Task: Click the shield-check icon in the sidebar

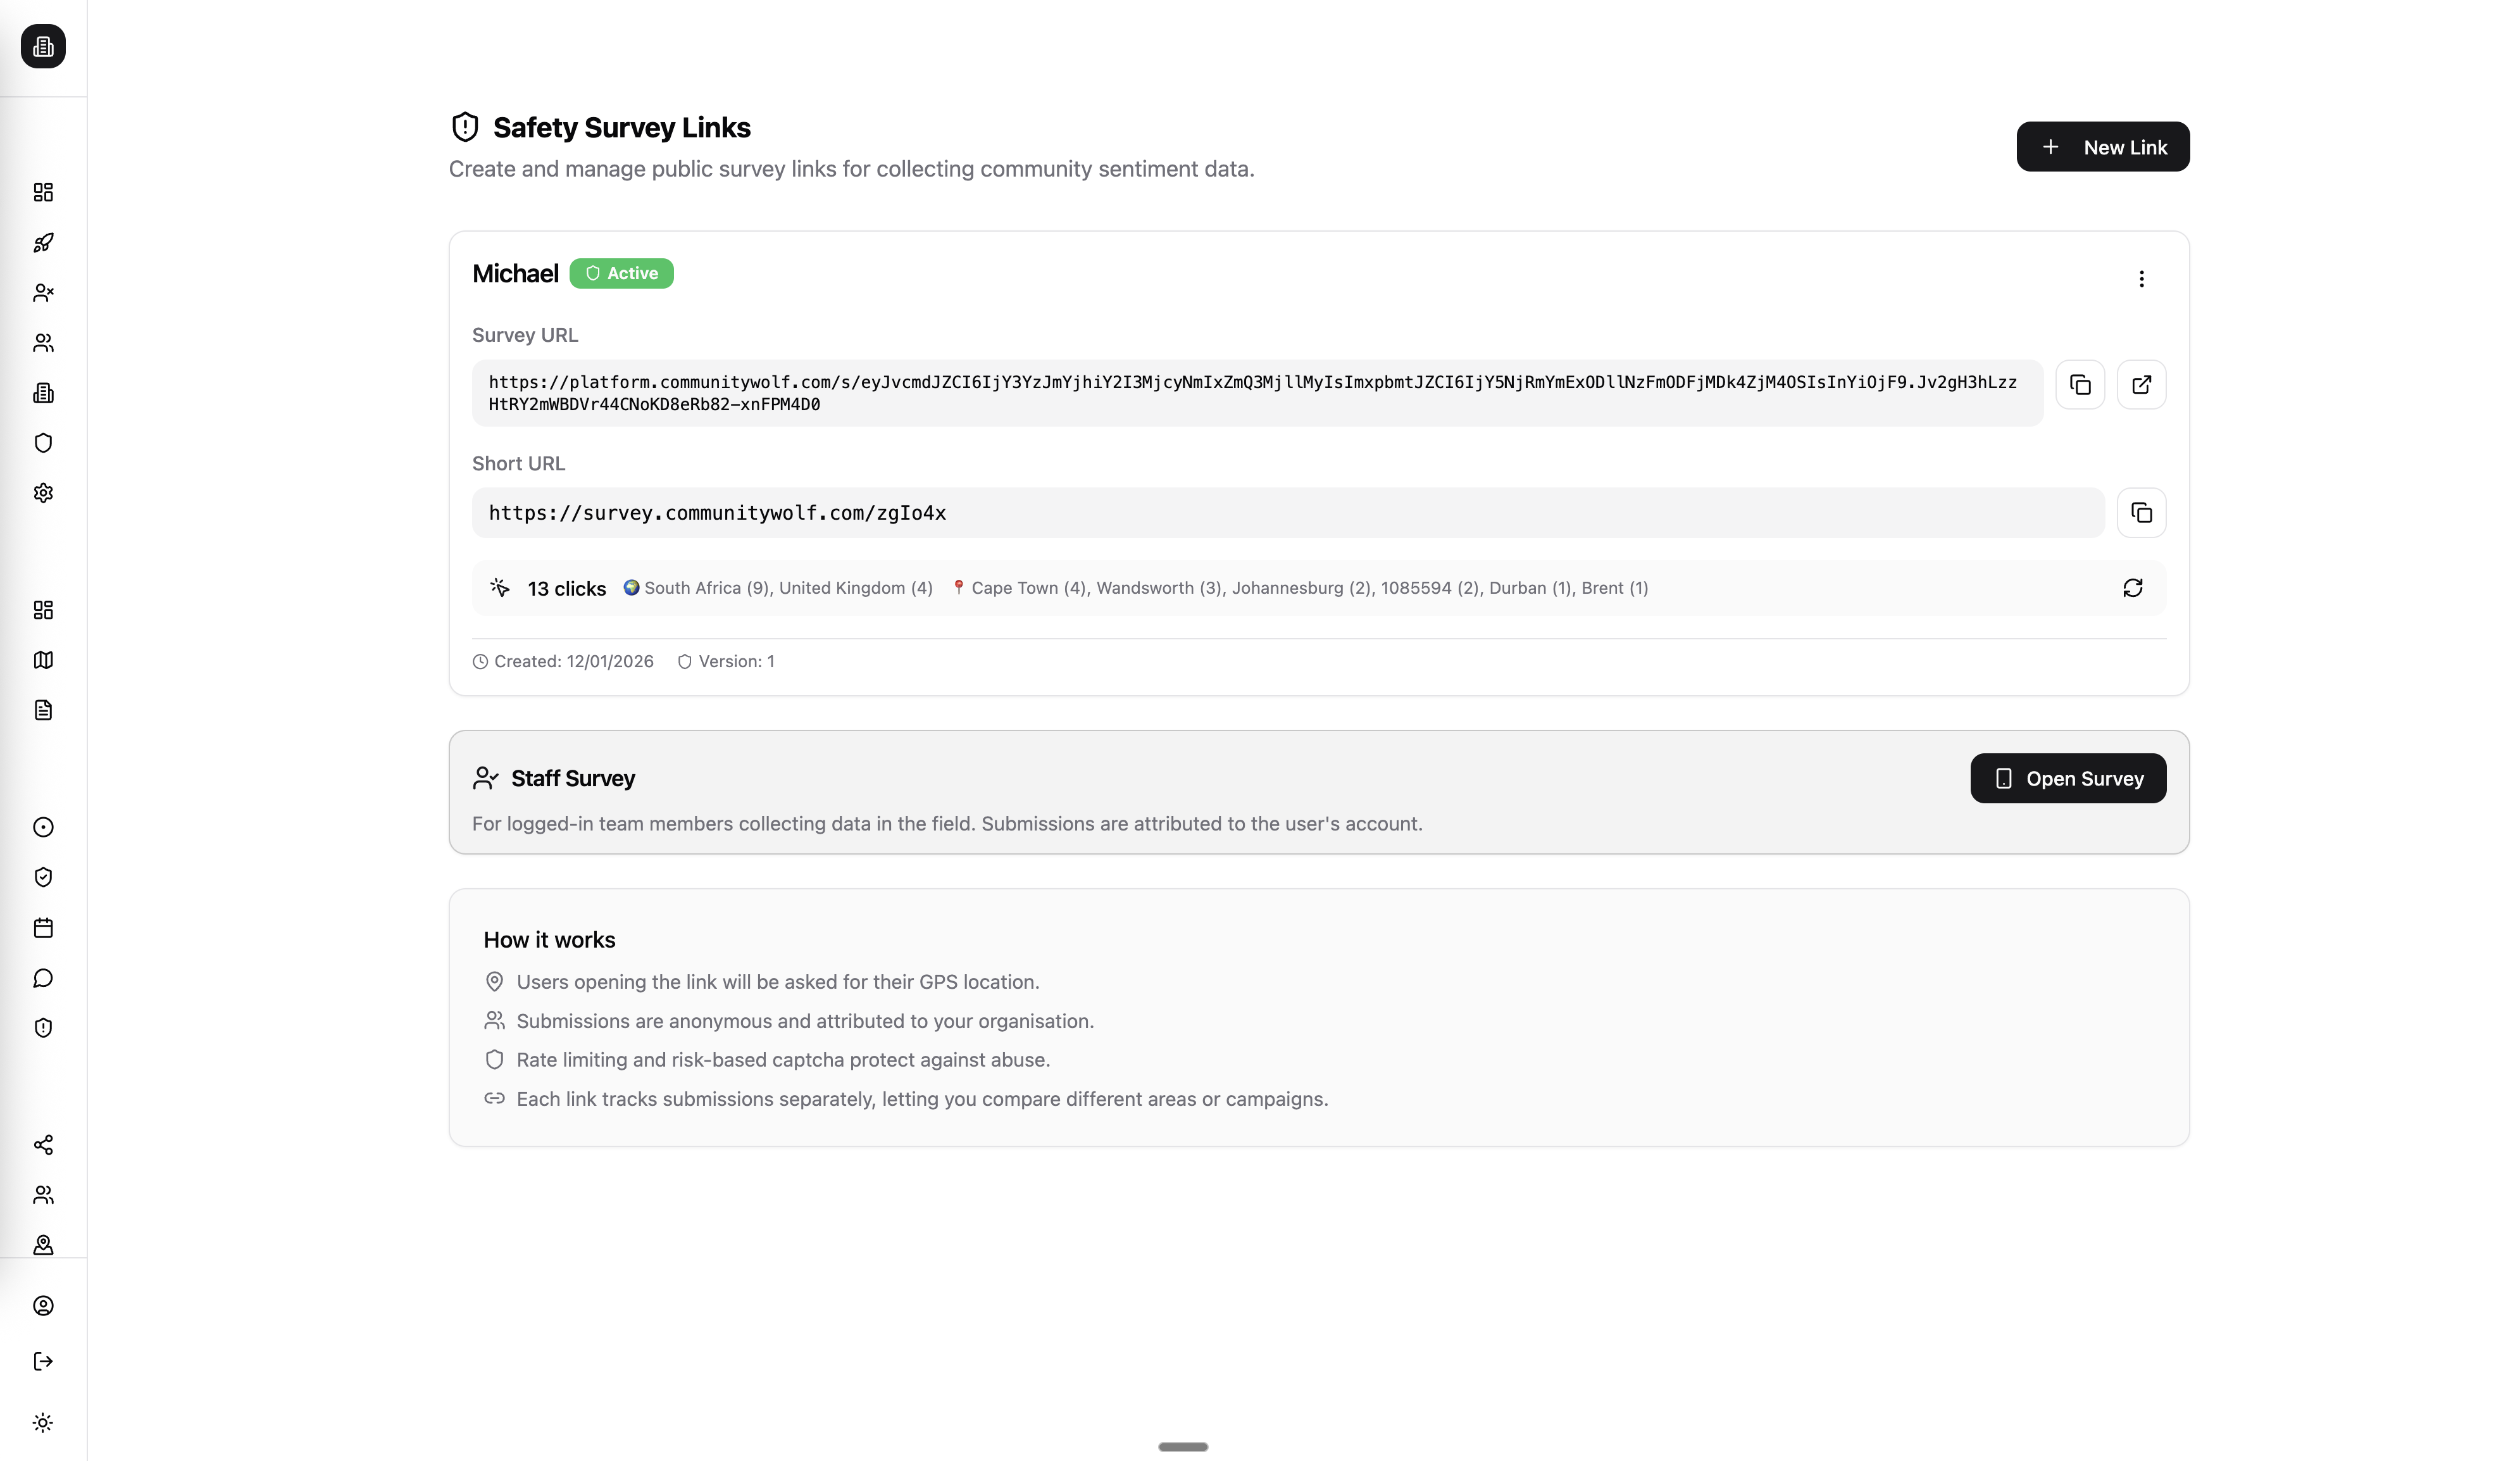Action: point(43,877)
